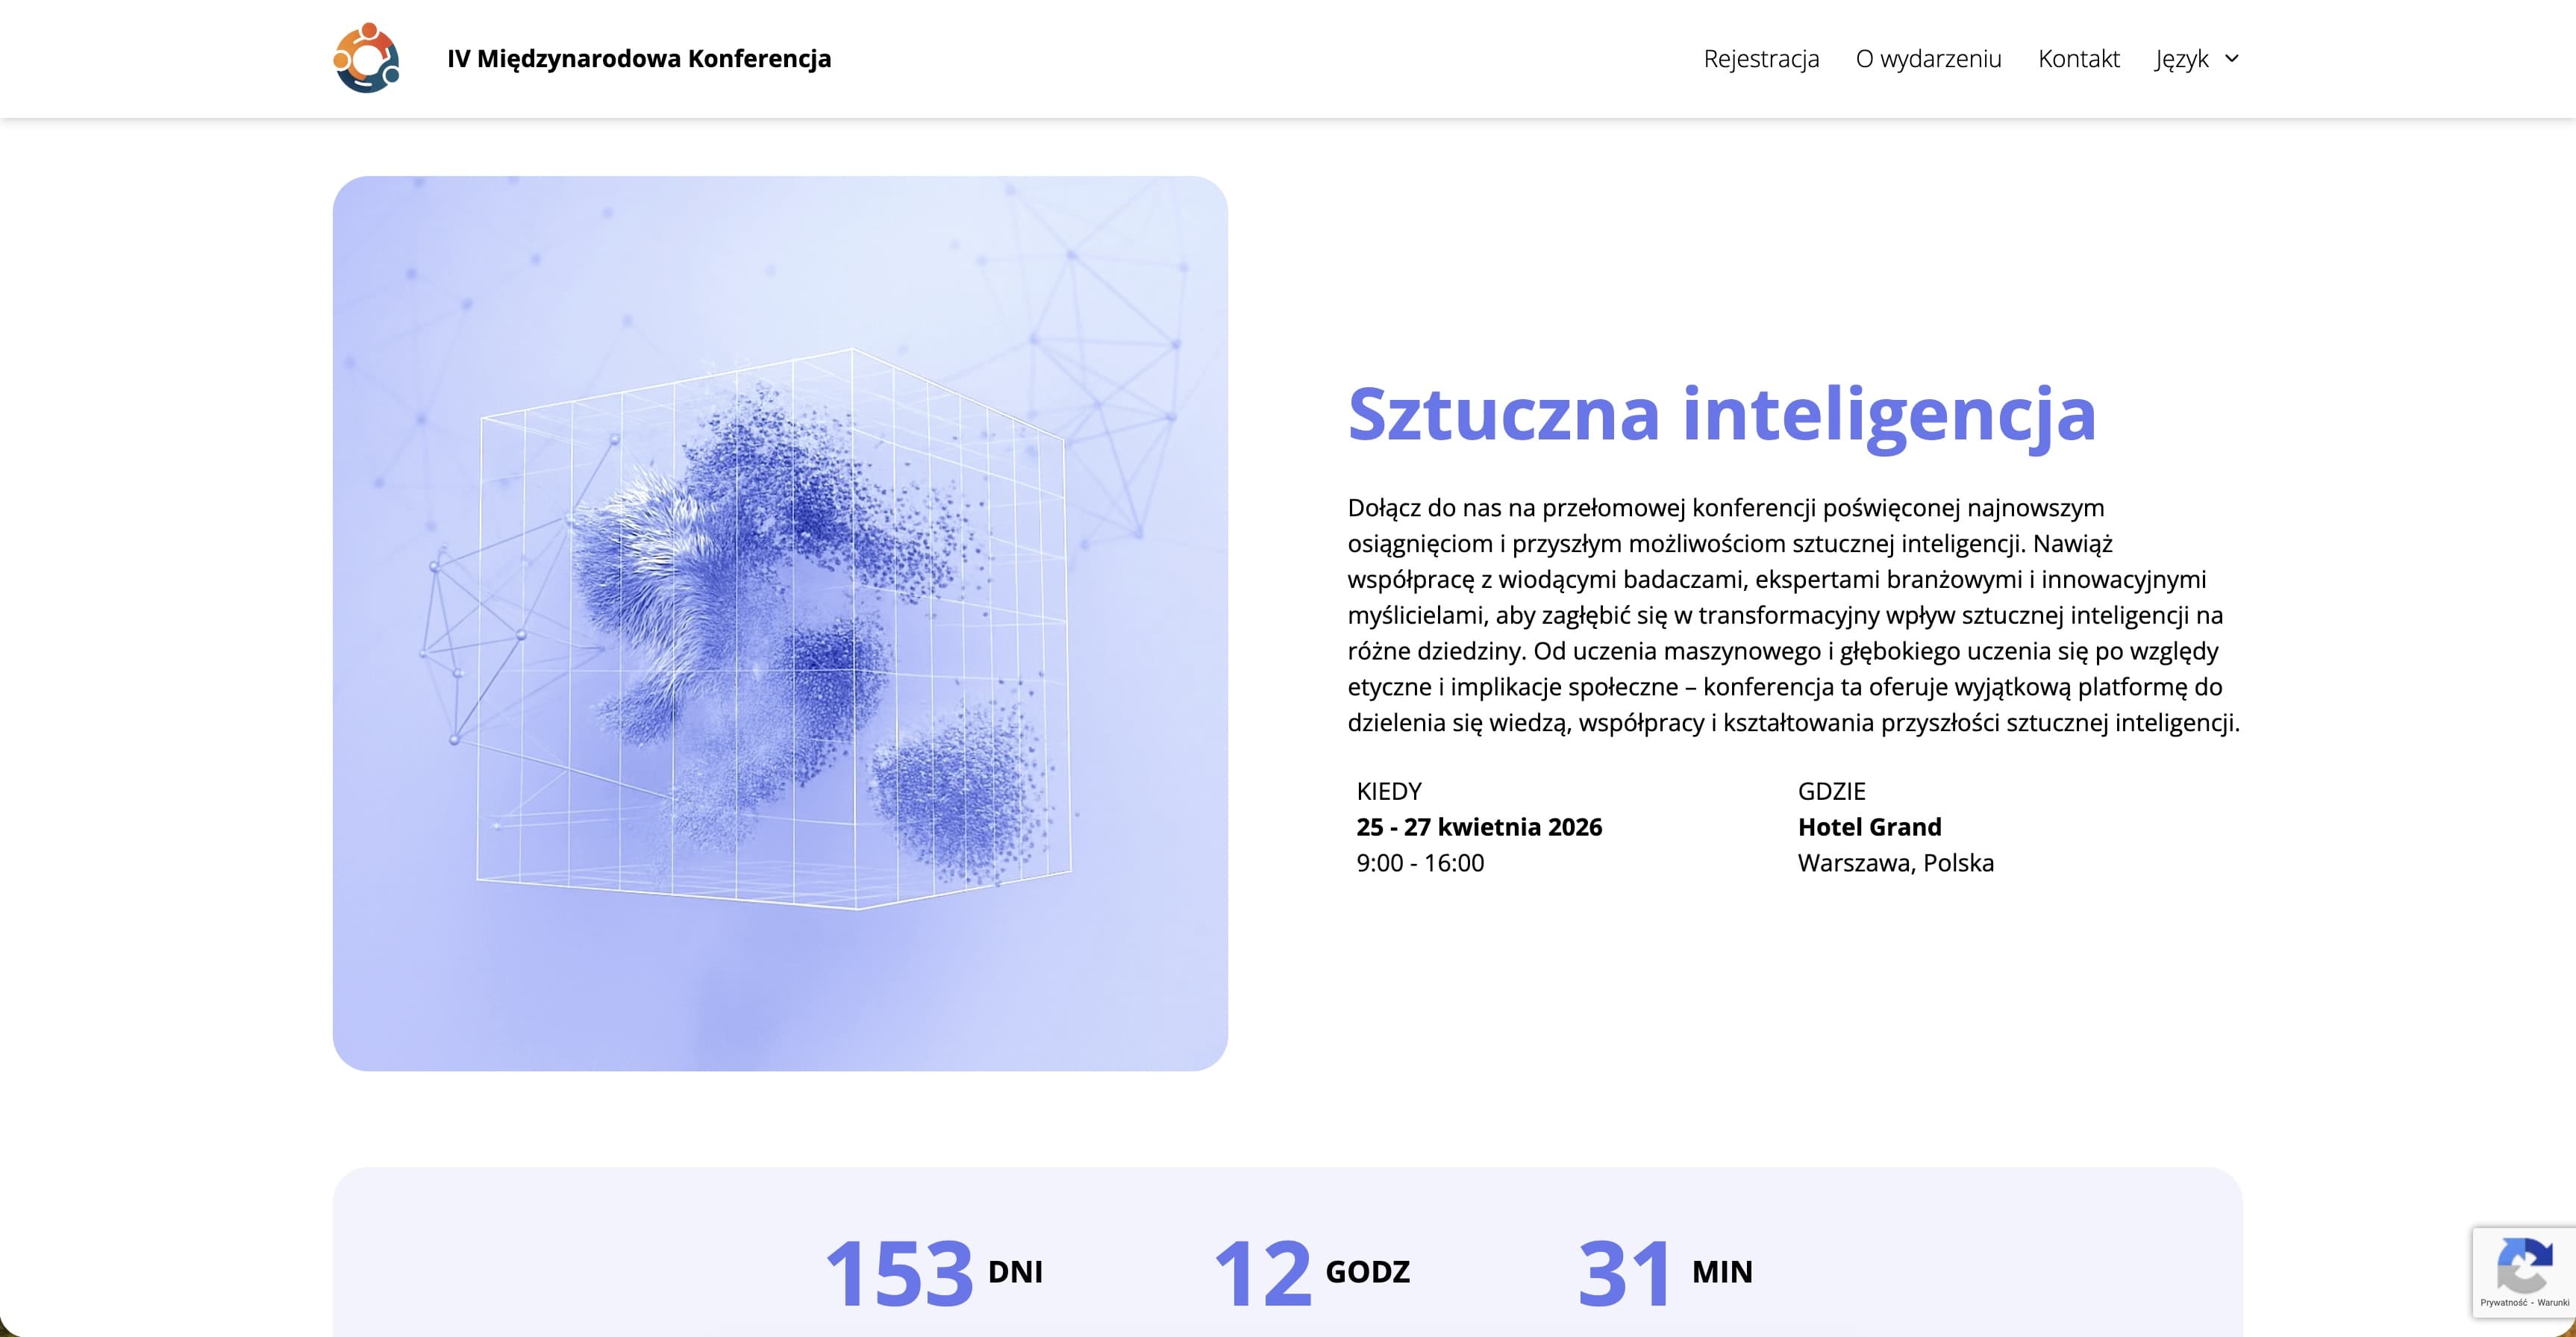2576x1337 pixels.
Task: Click the reCAPTCHA badge icon
Action: (2526, 1263)
